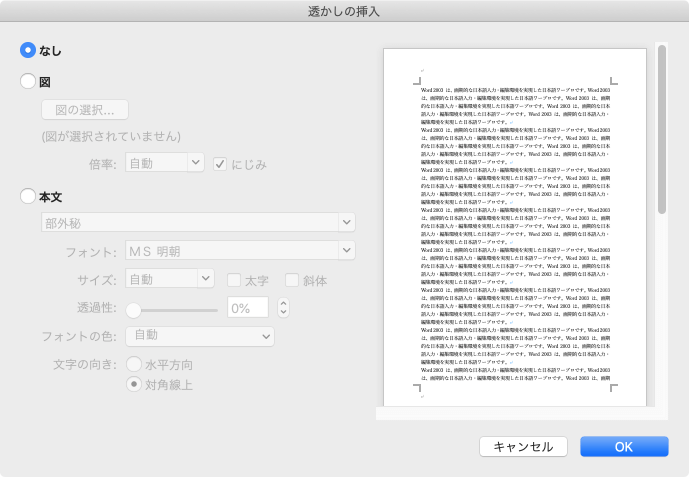Click the 部外秘 watermark text field

click(x=190, y=222)
